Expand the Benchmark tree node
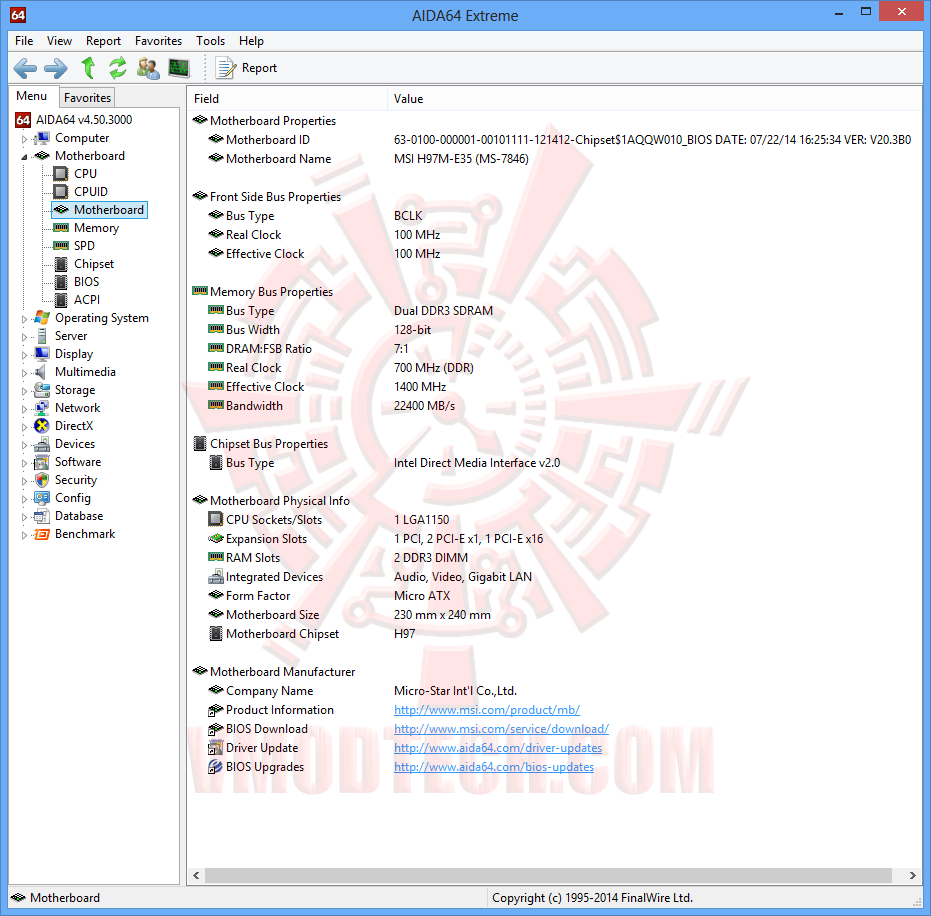 [24, 535]
